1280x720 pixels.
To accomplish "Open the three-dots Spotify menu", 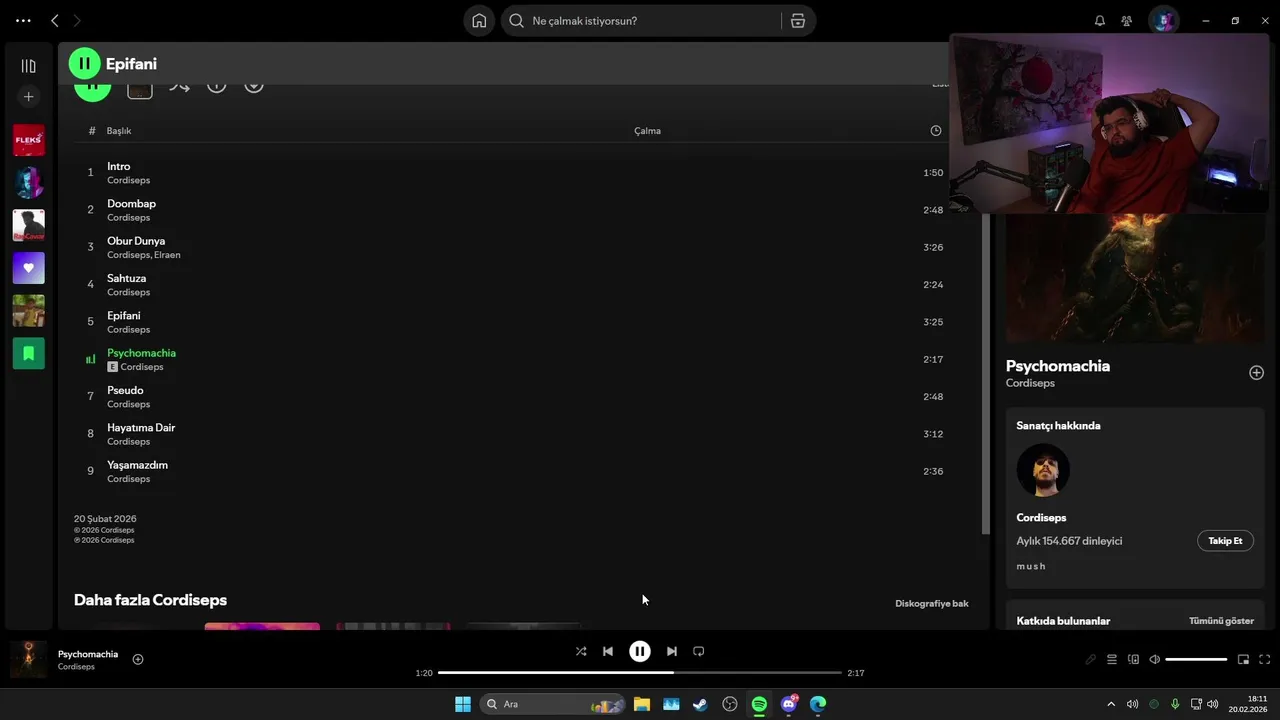I will click(x=23, y=20).
